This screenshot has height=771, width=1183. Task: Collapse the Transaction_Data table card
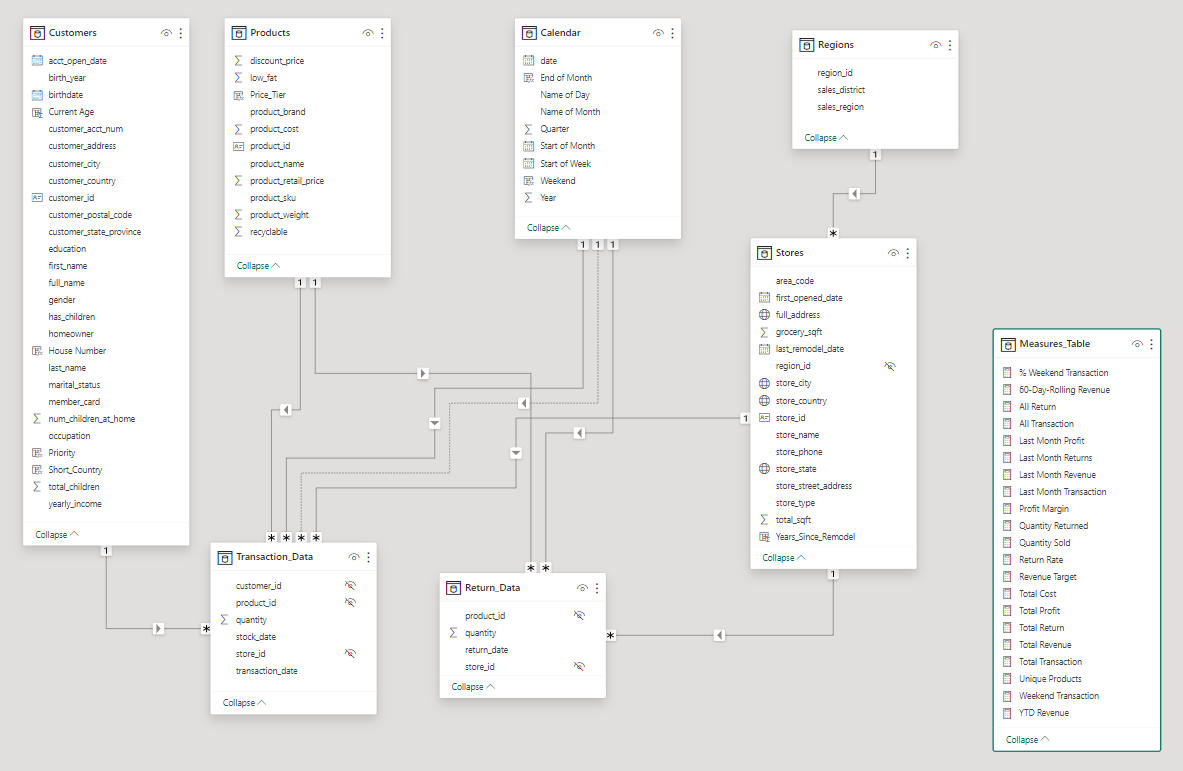point(244,703)
